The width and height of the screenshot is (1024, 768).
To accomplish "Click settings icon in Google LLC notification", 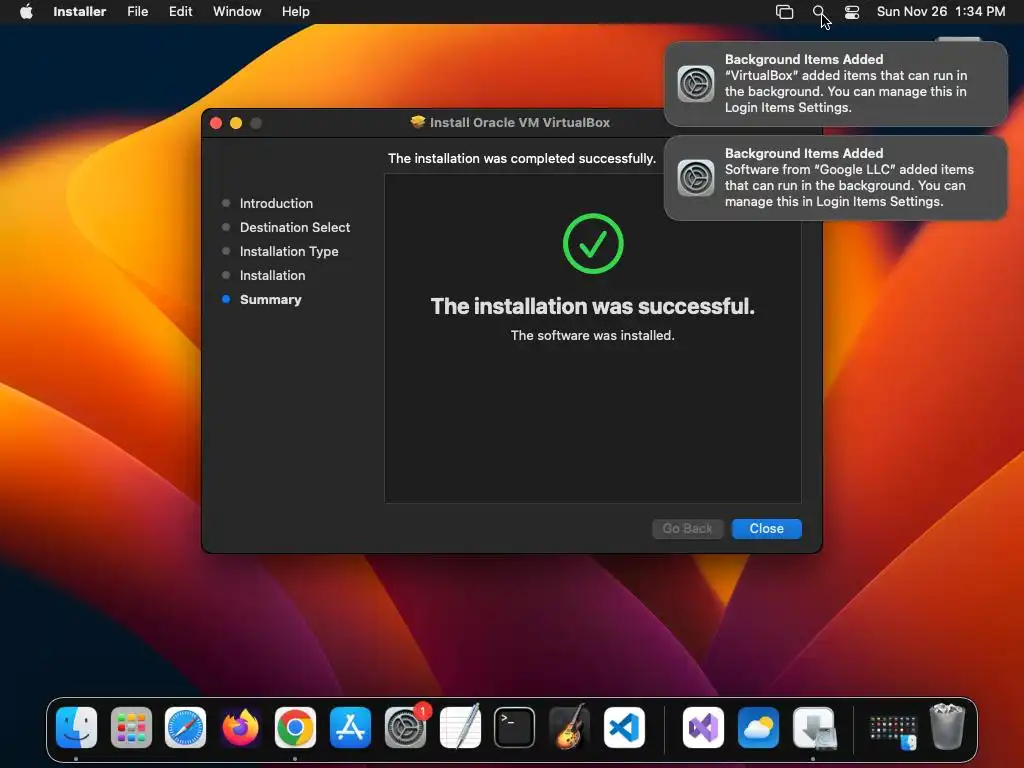I will (x=696, y=178).
